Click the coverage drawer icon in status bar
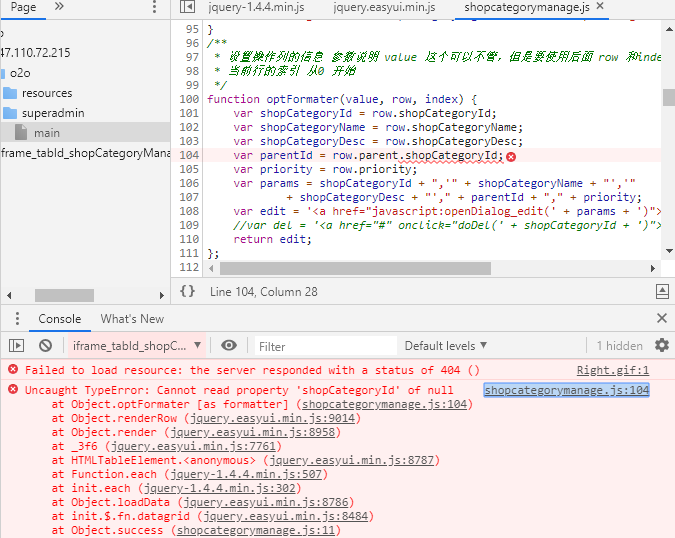The width and height of the screenshot is (675, 538). (x=662, y=291)
